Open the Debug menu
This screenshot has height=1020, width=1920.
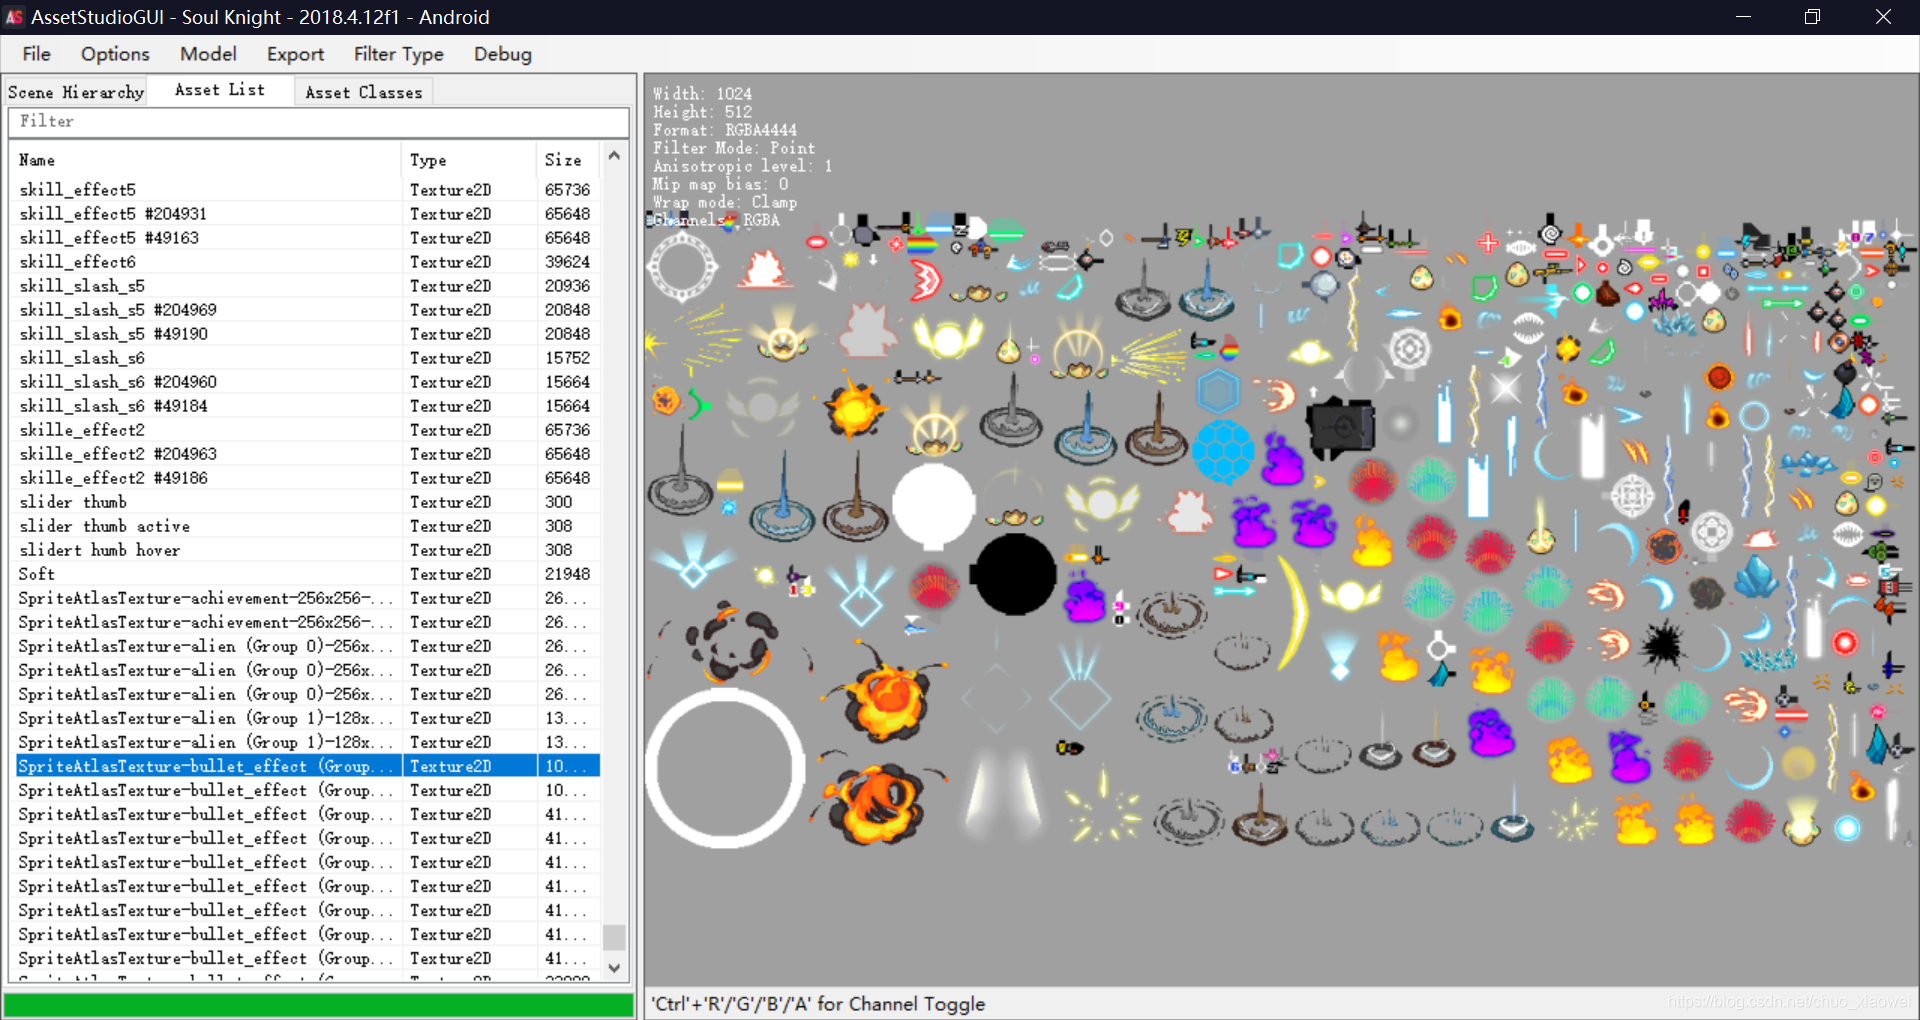pos(502,54)
